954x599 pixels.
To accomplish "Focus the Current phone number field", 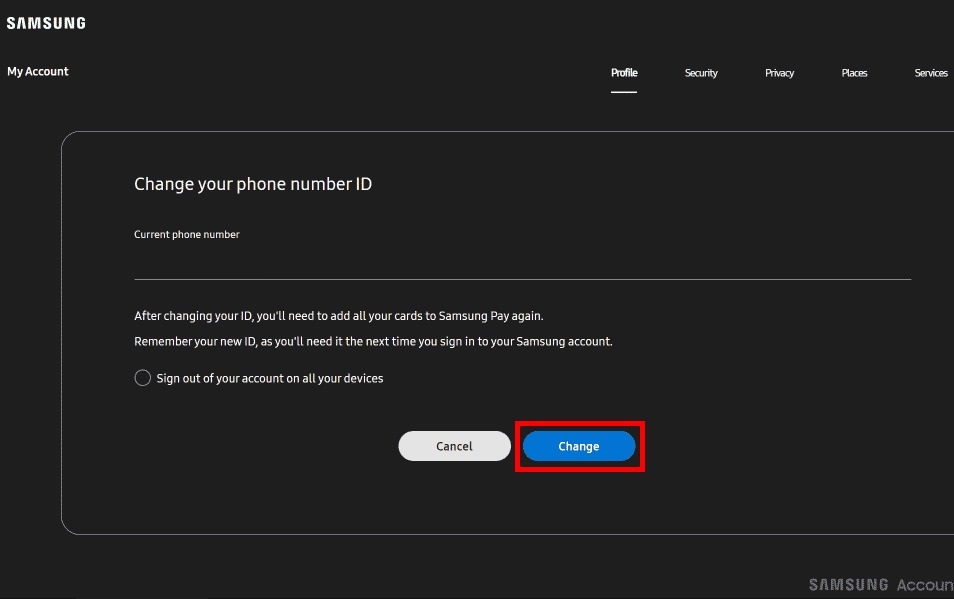I will tap(523, 262).
